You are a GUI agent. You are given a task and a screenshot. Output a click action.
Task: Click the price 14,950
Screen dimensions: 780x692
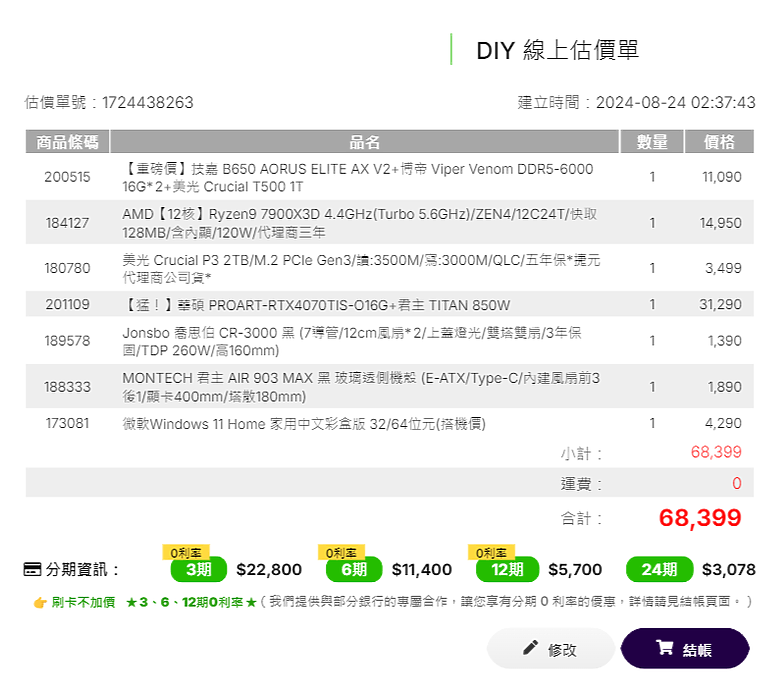720,223
